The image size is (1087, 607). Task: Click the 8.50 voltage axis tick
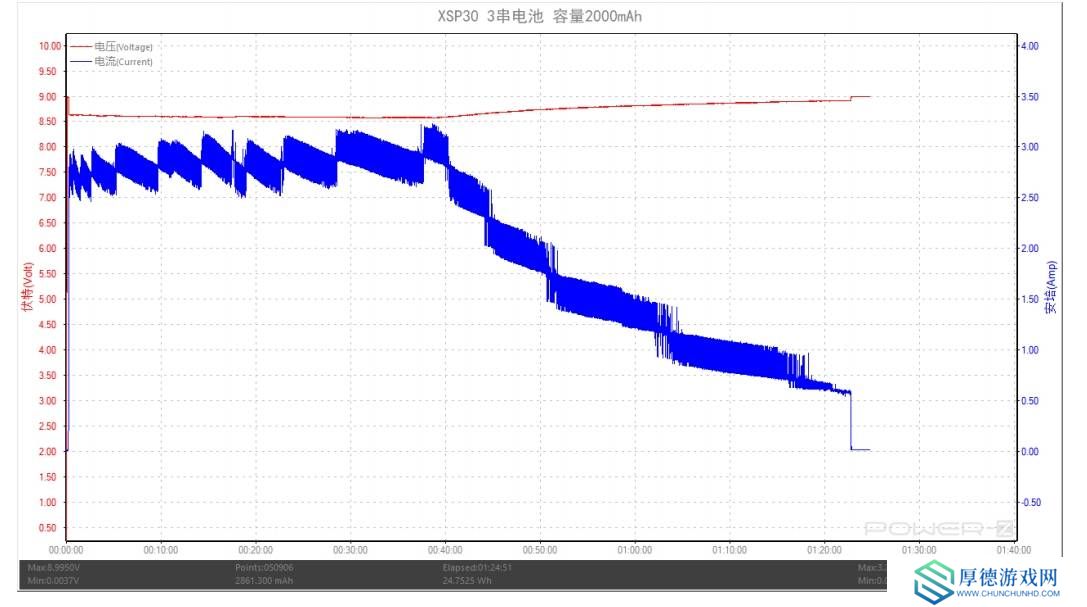(x=48, y=121)
